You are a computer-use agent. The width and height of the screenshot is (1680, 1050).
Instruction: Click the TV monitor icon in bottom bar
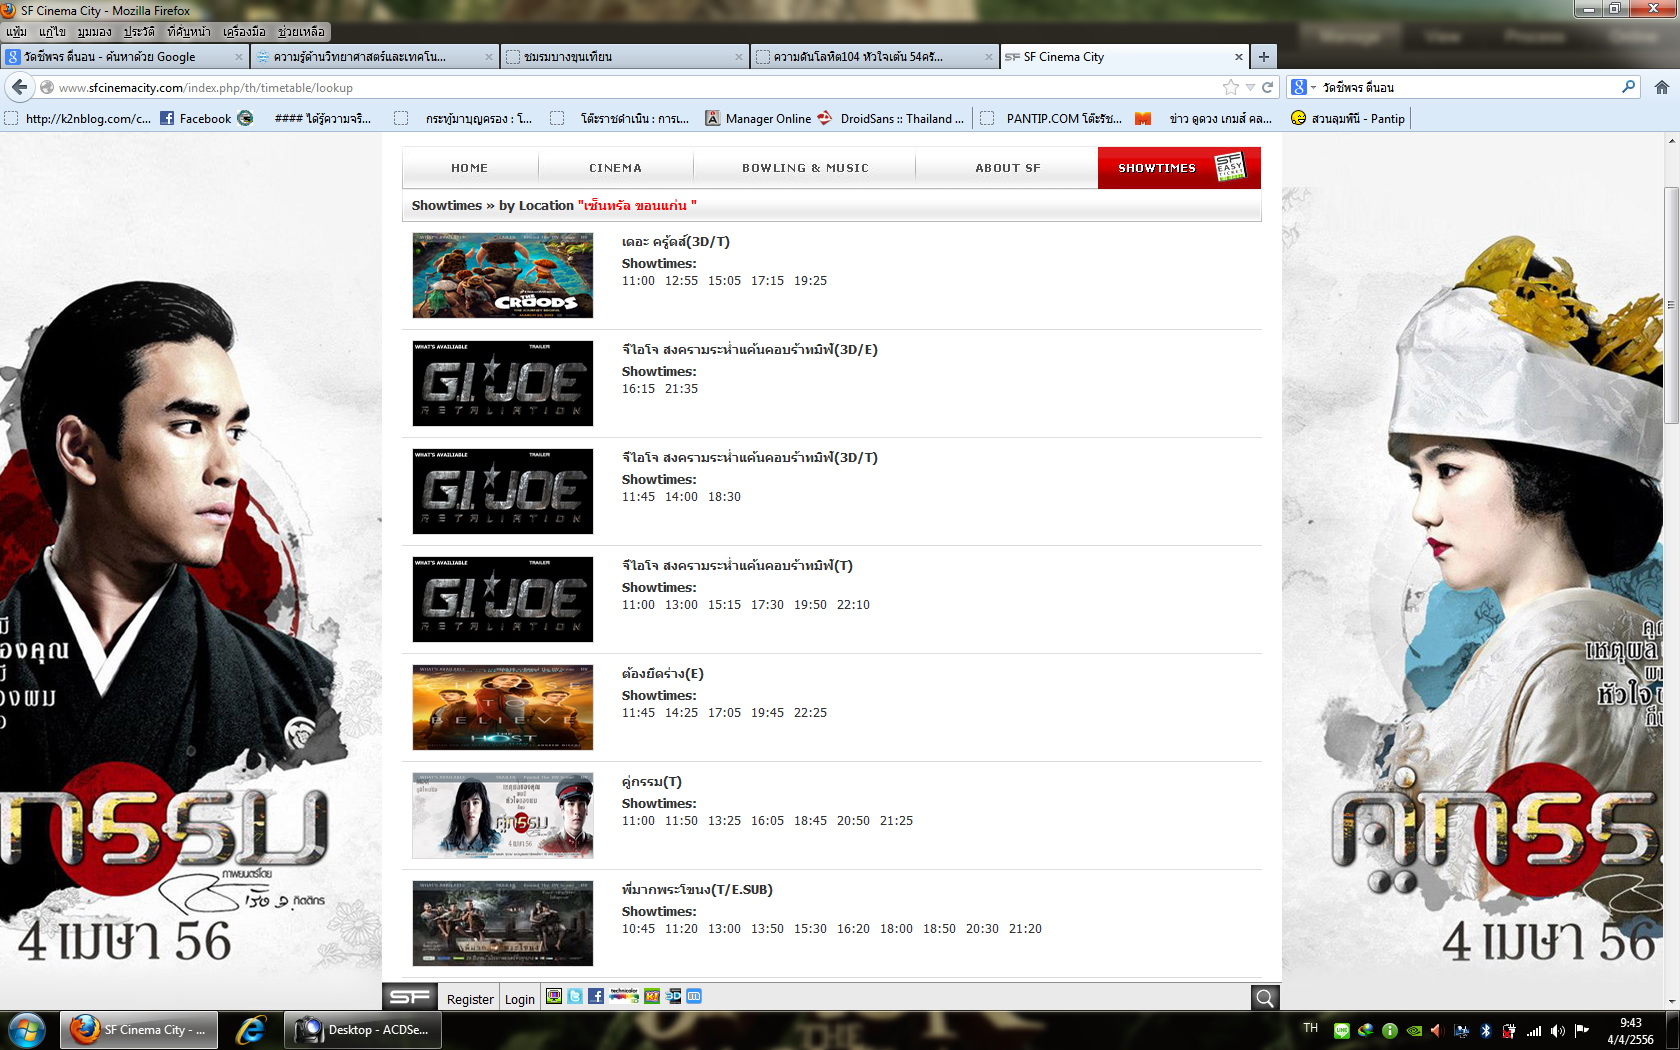pos(554,996)
